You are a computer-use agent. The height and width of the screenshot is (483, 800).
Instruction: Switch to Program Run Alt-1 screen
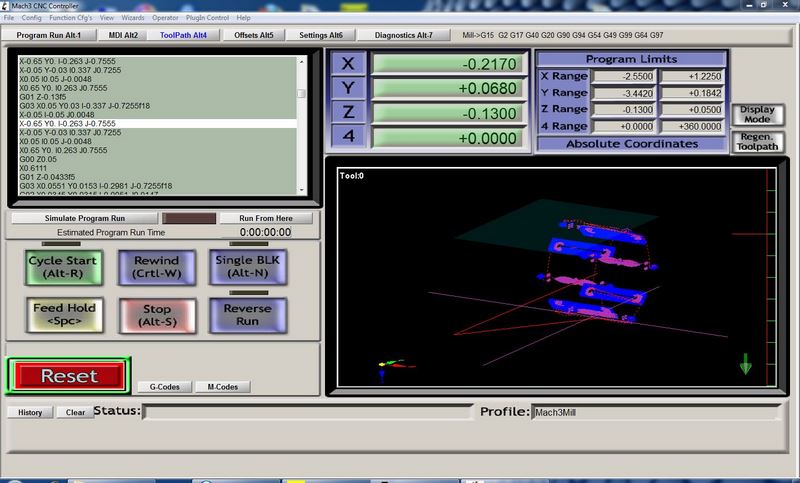48,35
